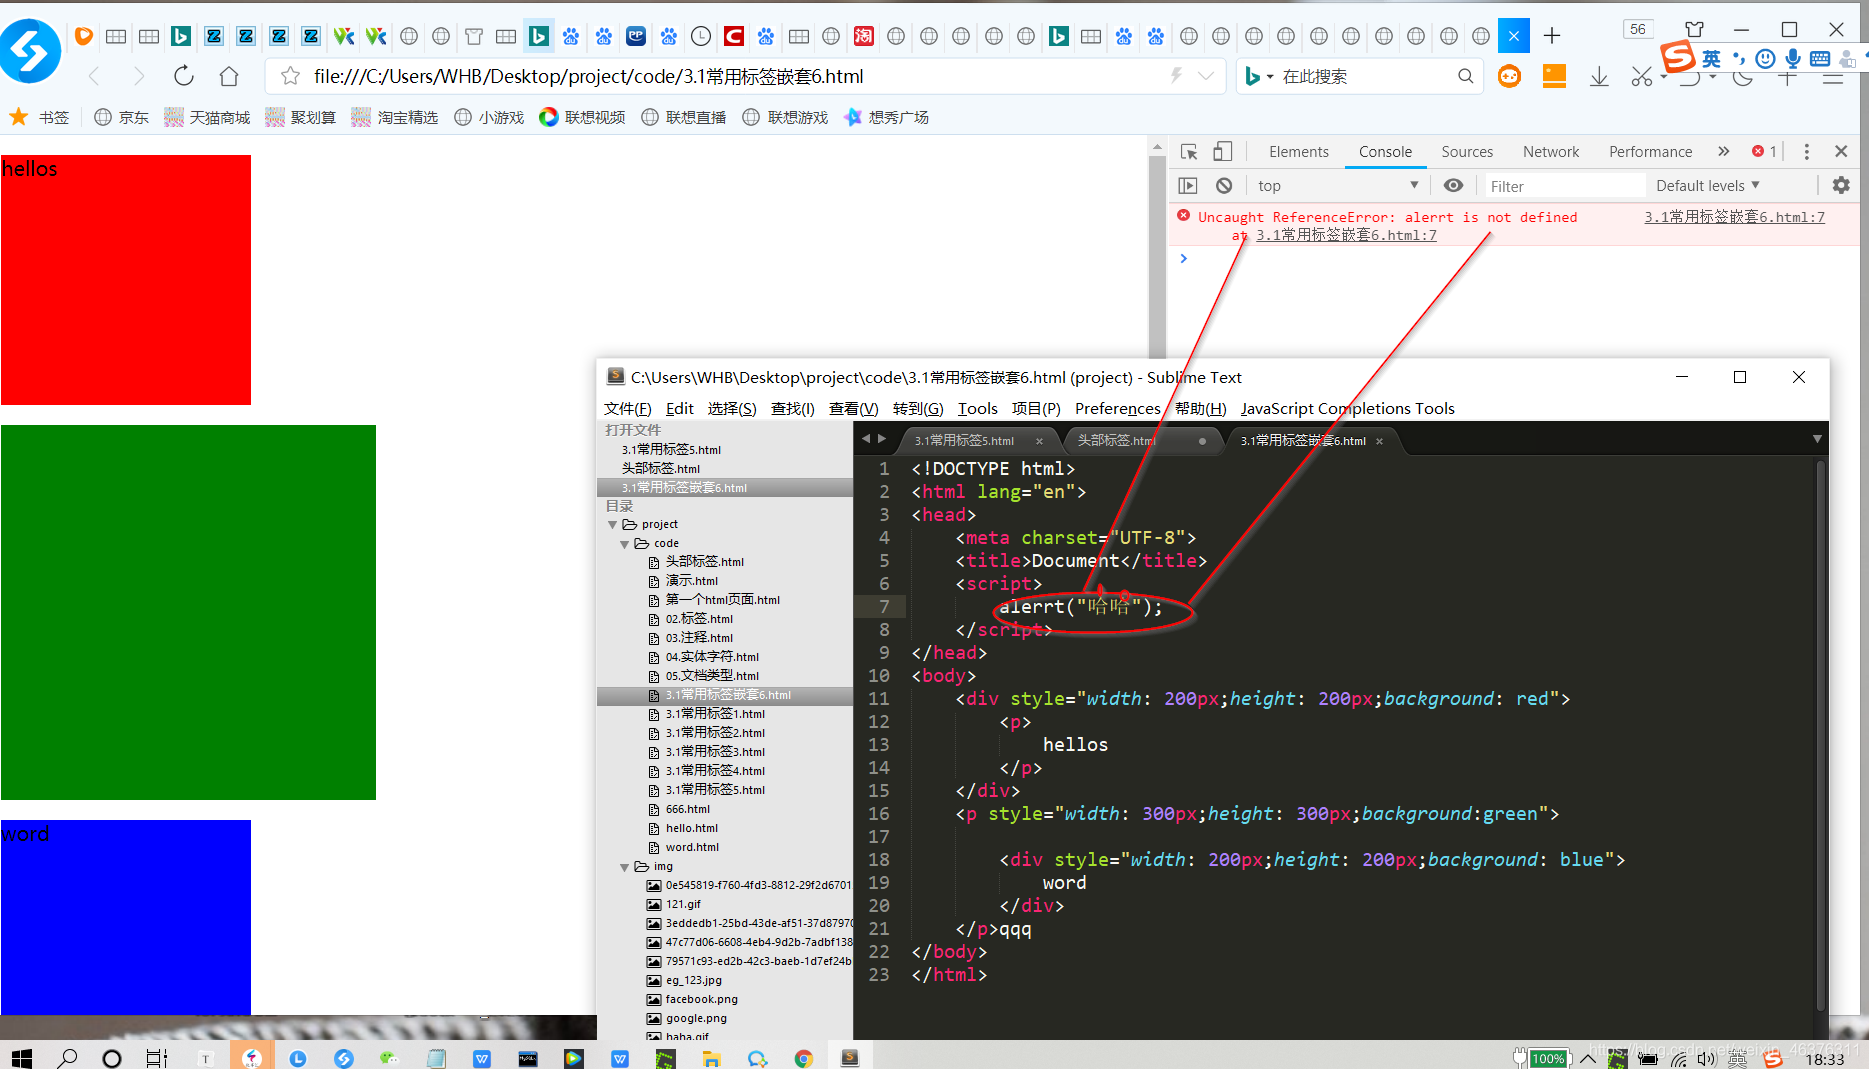Collapse the img folder in sidebar
Screen dimensions: 1869x1069
coord(624,866)
